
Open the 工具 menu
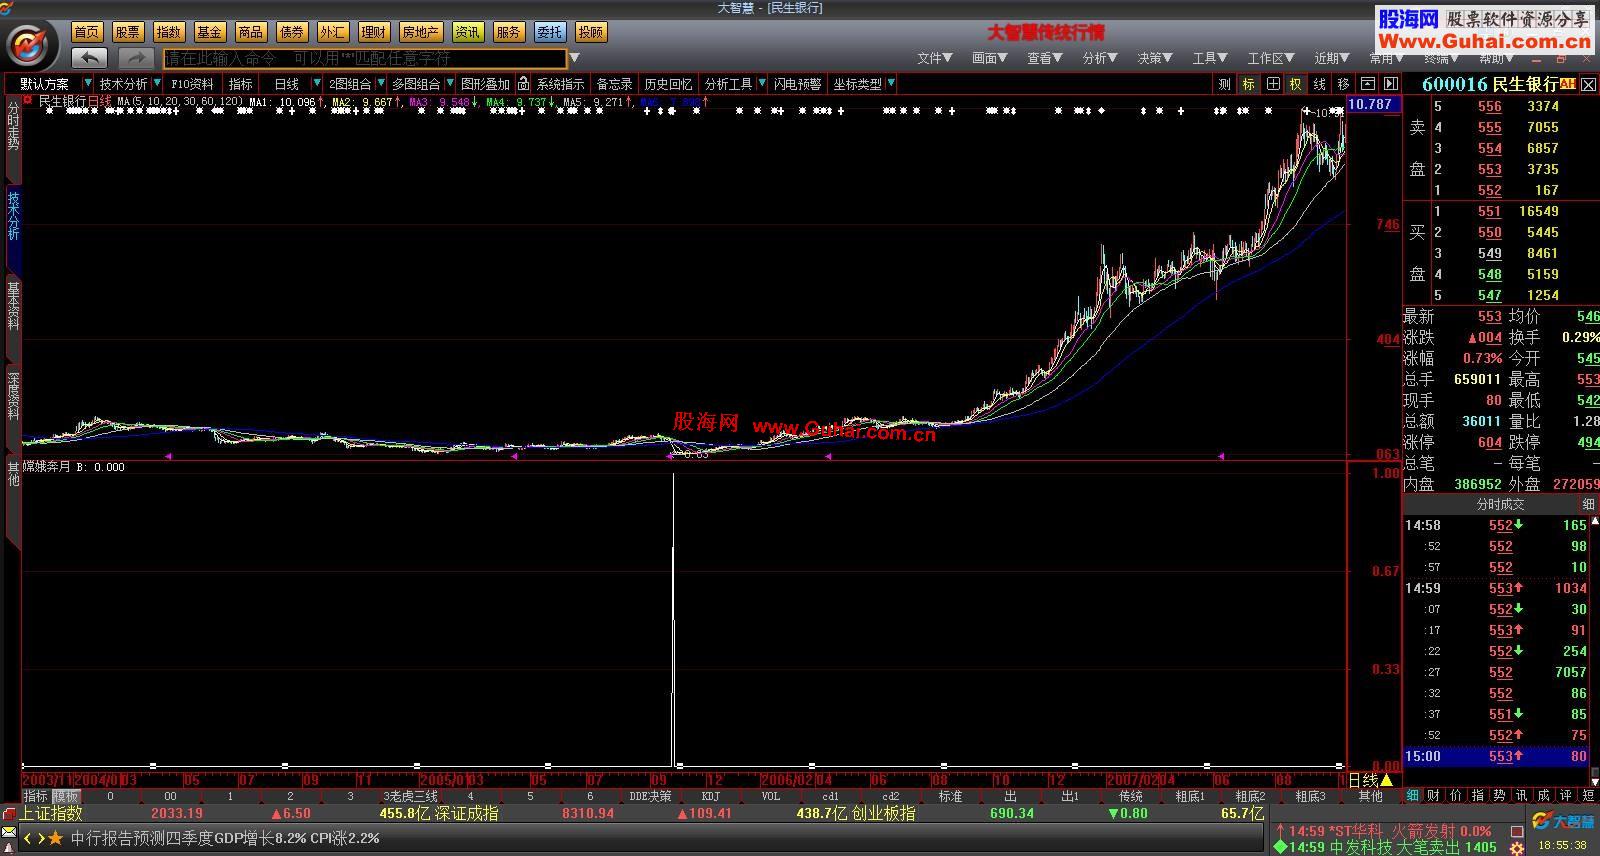coord(1209,58)
